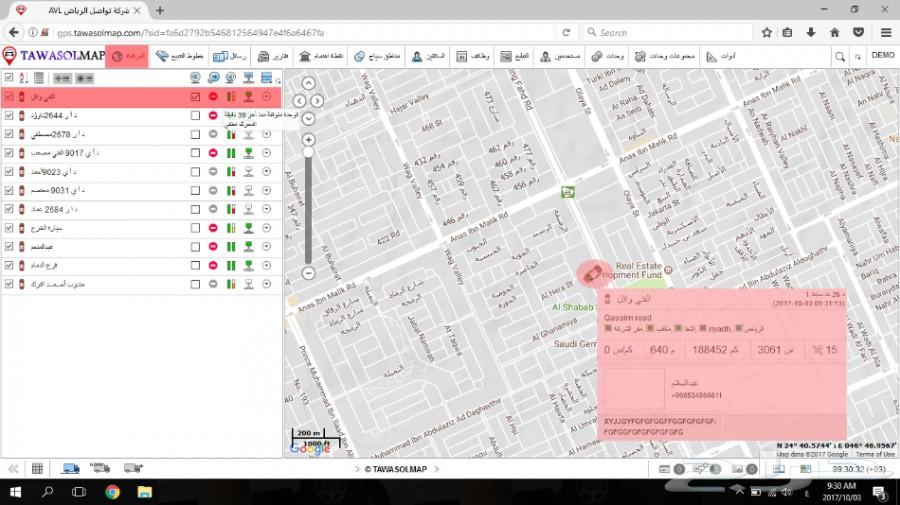900x505 pixels.
Task: Click the webcam-like column header icon
Action: click(x=195, y=77)
